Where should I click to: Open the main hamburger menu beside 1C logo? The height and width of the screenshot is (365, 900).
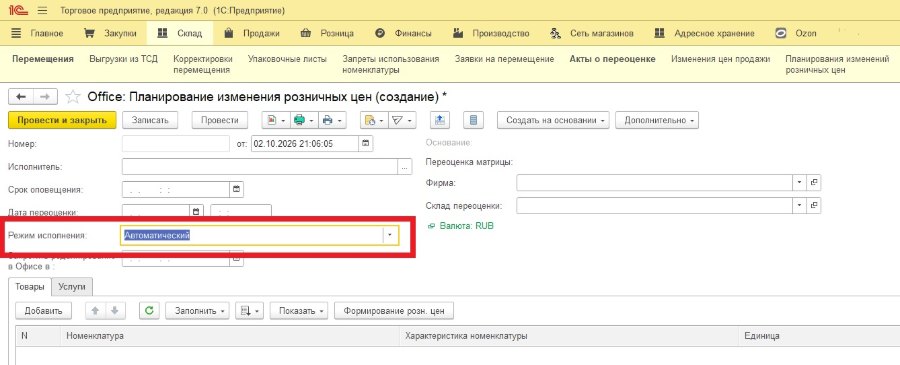pyautogui.click(x=42, y=11)
